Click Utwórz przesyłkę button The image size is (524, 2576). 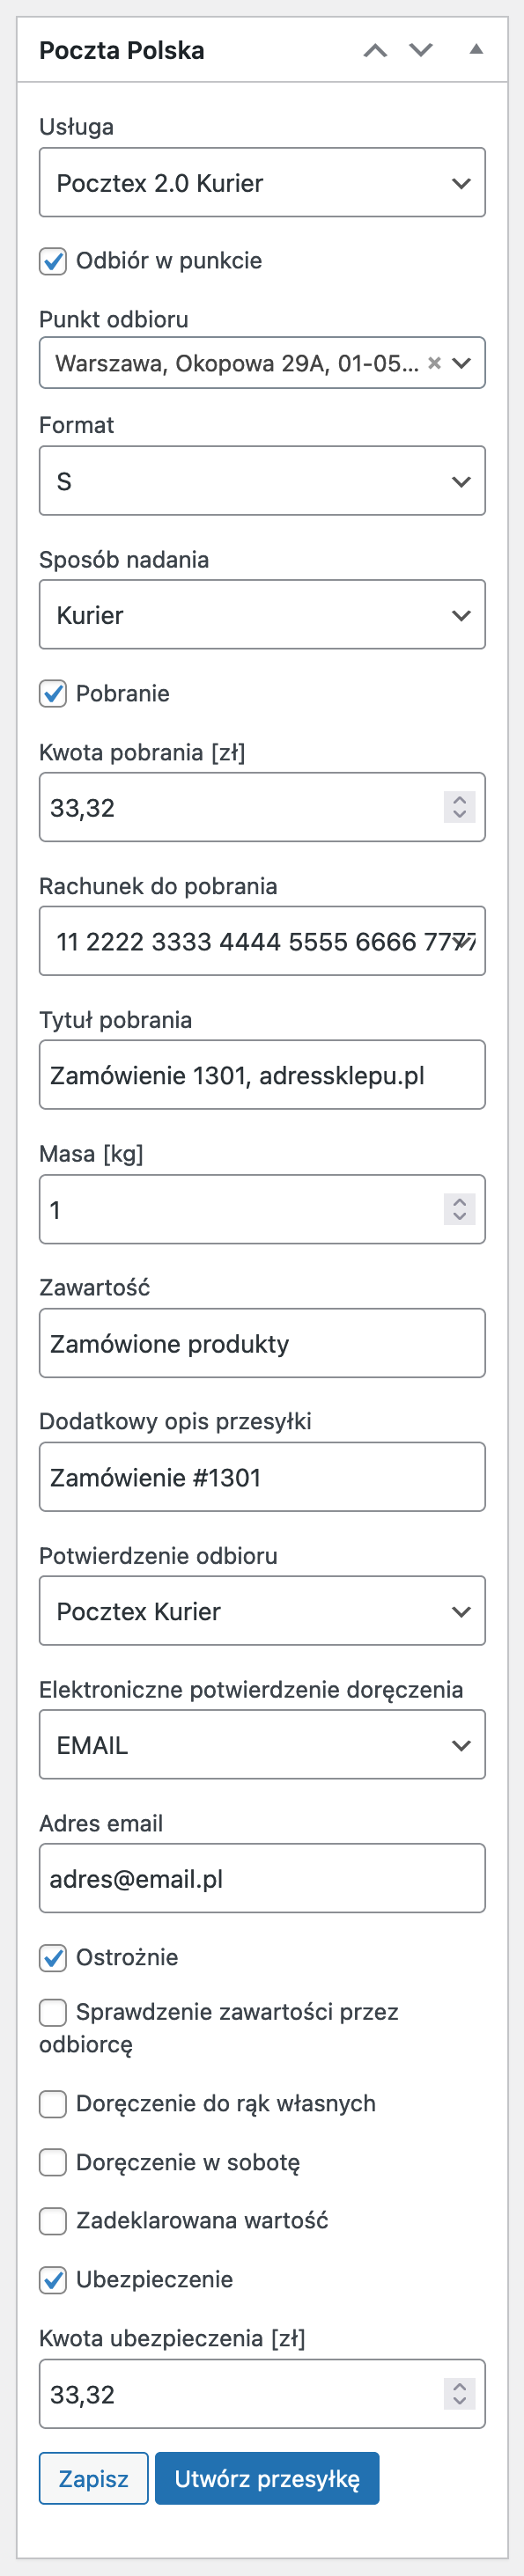click(267, 2478)
